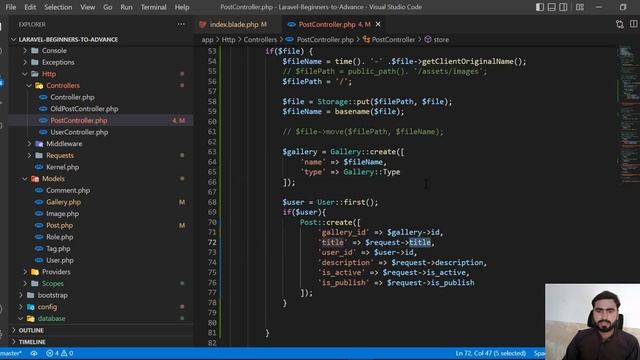The width and height of the screenshot is (640, 360).
Task: Click 'Http' breadcrumb segment
Action: pyautogui.click(x=228, y=40)
